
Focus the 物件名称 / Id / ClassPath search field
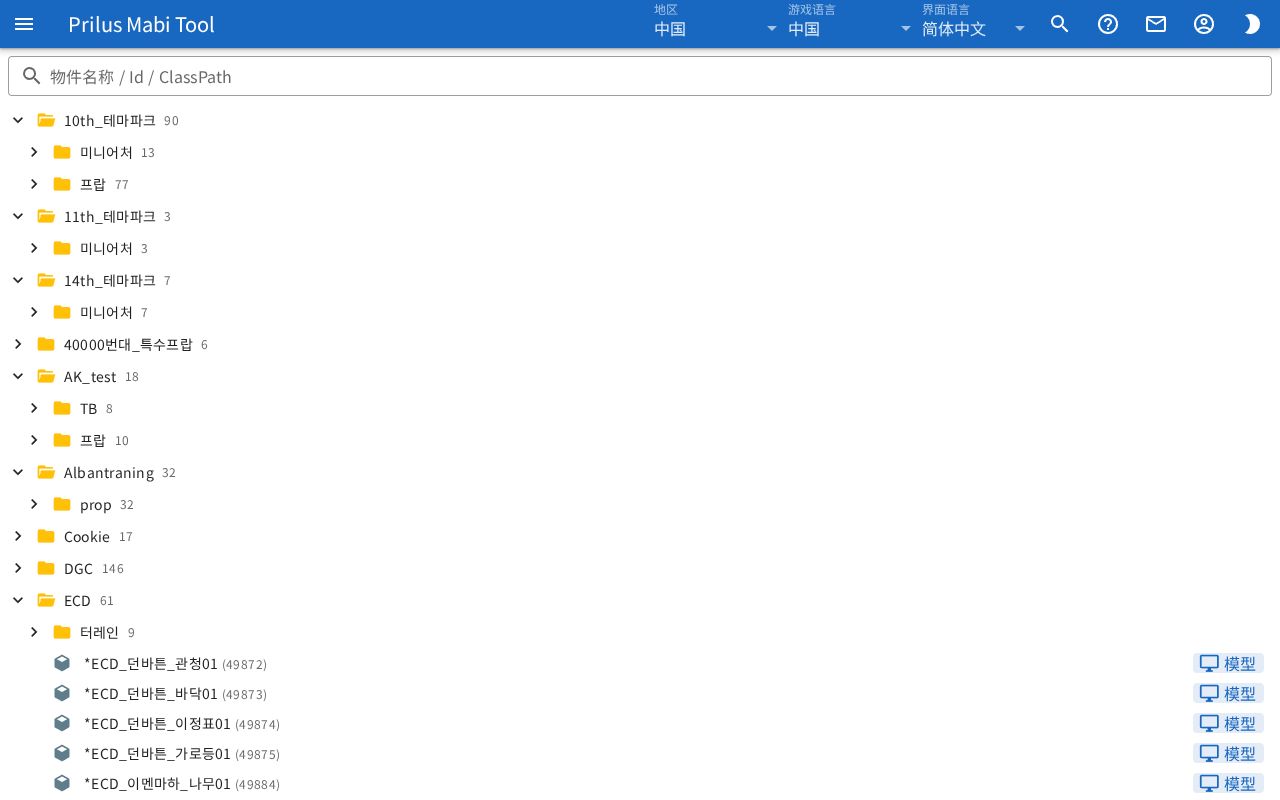click(x=640, y=76)
